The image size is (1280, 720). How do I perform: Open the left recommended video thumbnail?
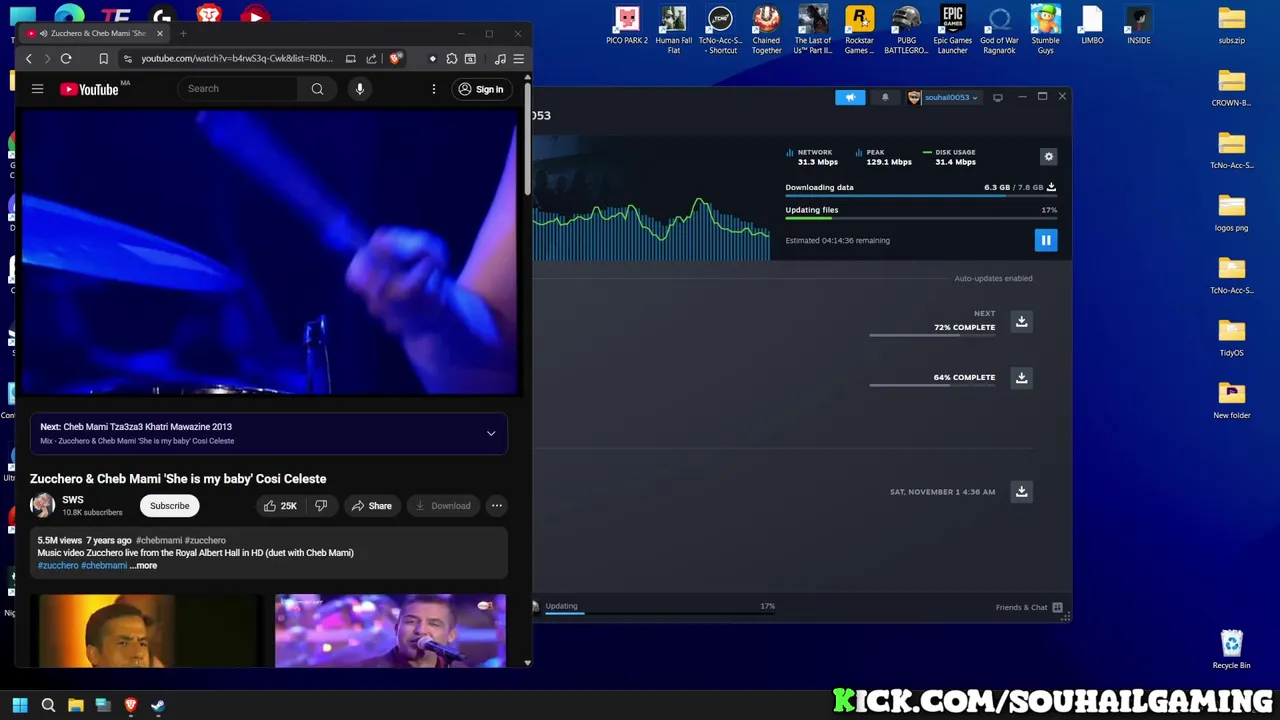coord(146,631)
